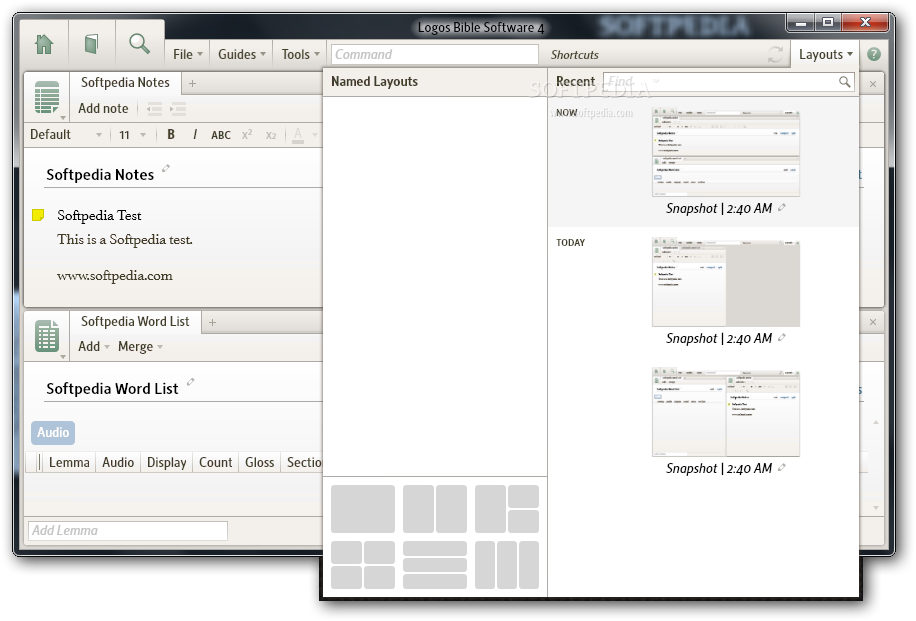Open the Tools menu
The height and width of the screenshot is (621, 916).
[x=300, y=54]
